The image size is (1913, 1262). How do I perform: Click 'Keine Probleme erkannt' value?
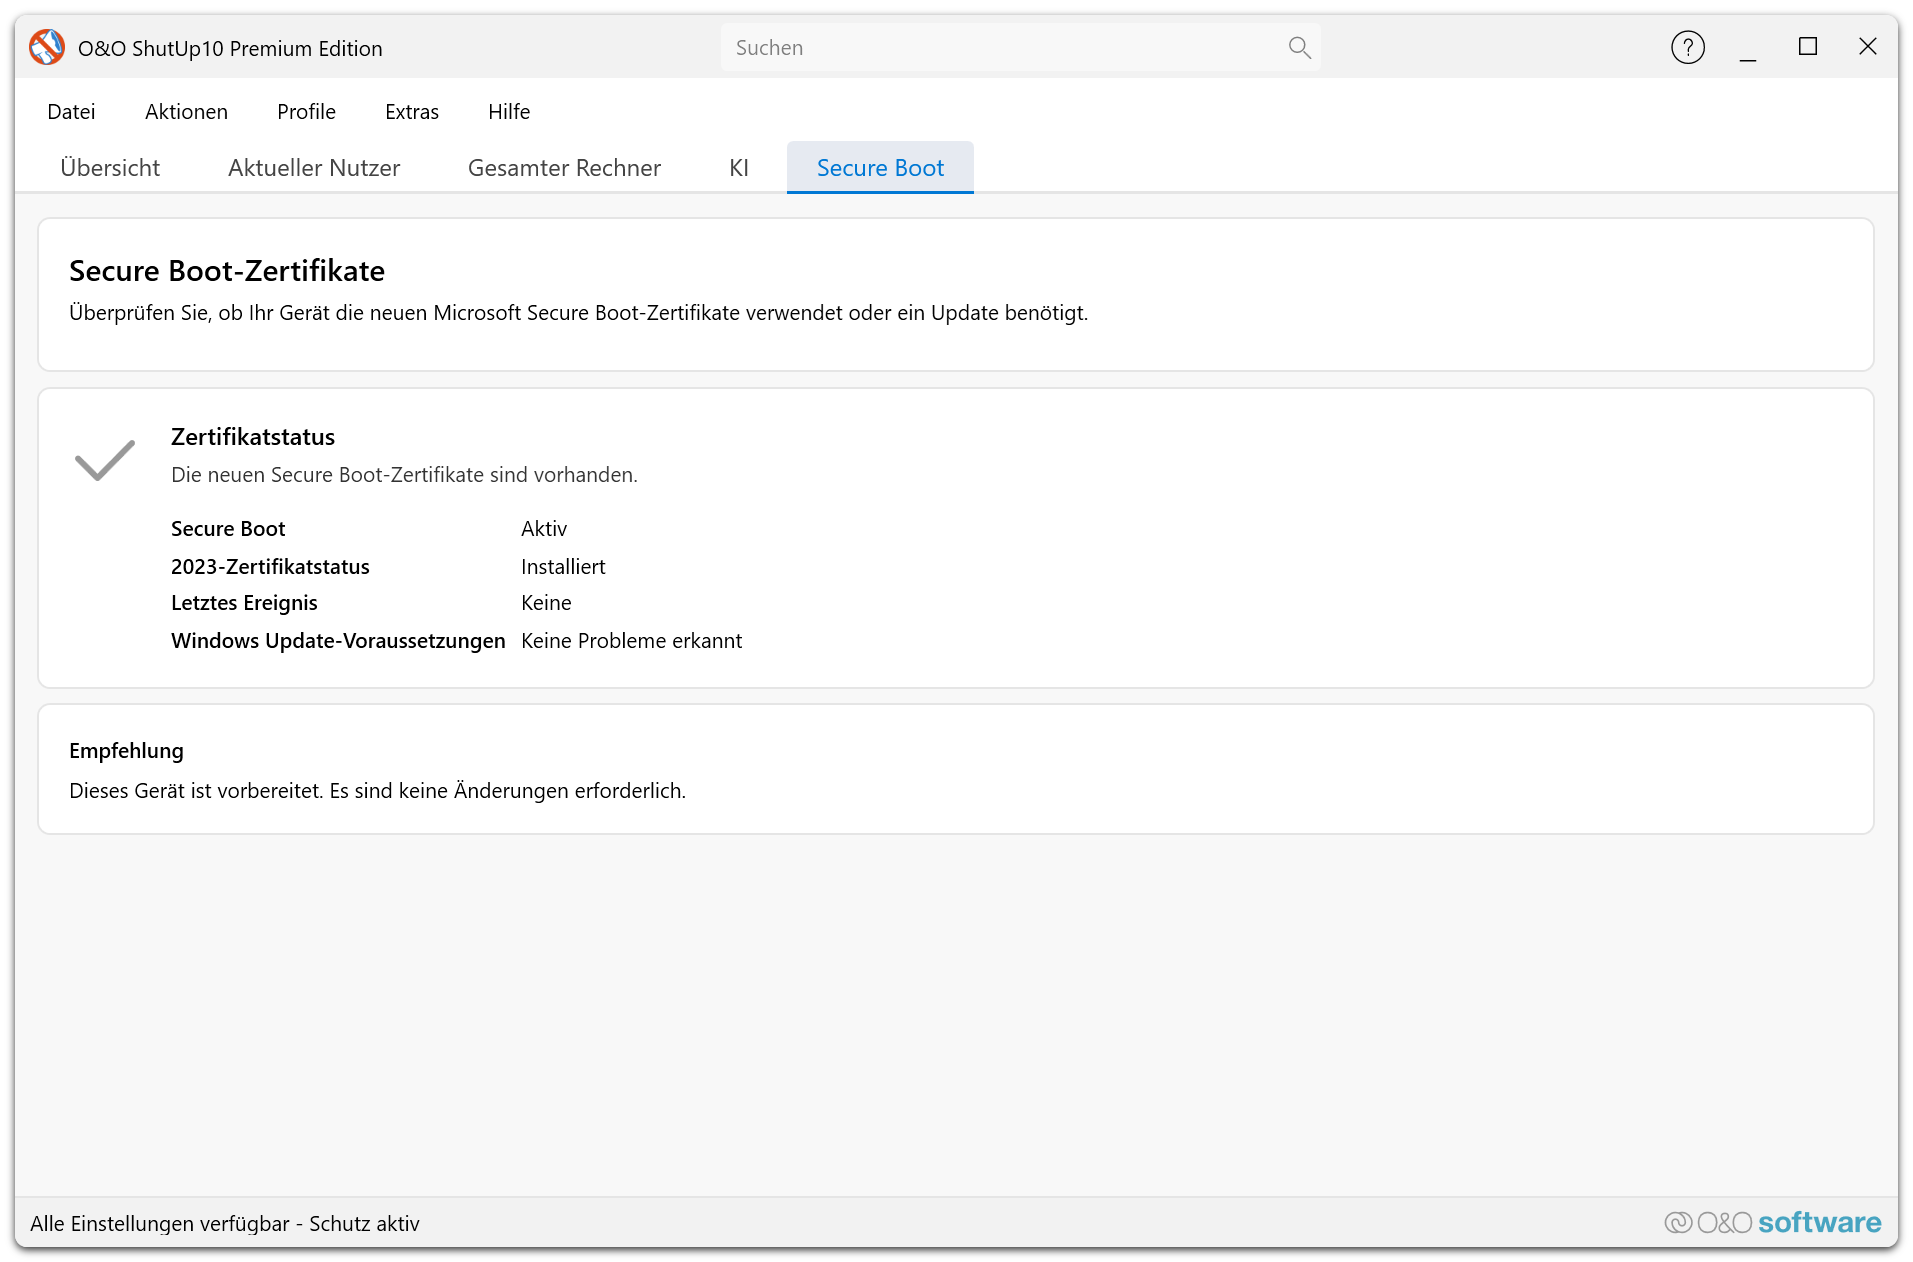click(x=631, y=641)
